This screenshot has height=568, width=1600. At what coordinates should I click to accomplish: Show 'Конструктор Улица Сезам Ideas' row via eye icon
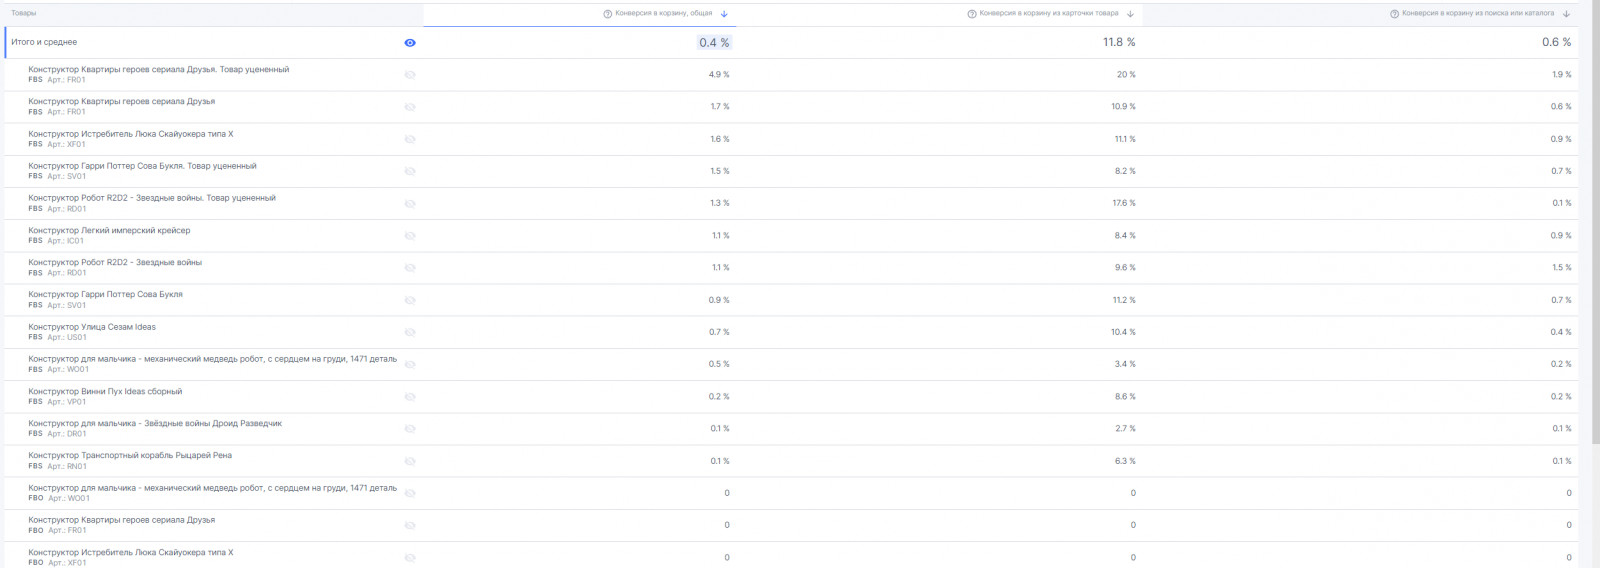(x=410, y=332)
